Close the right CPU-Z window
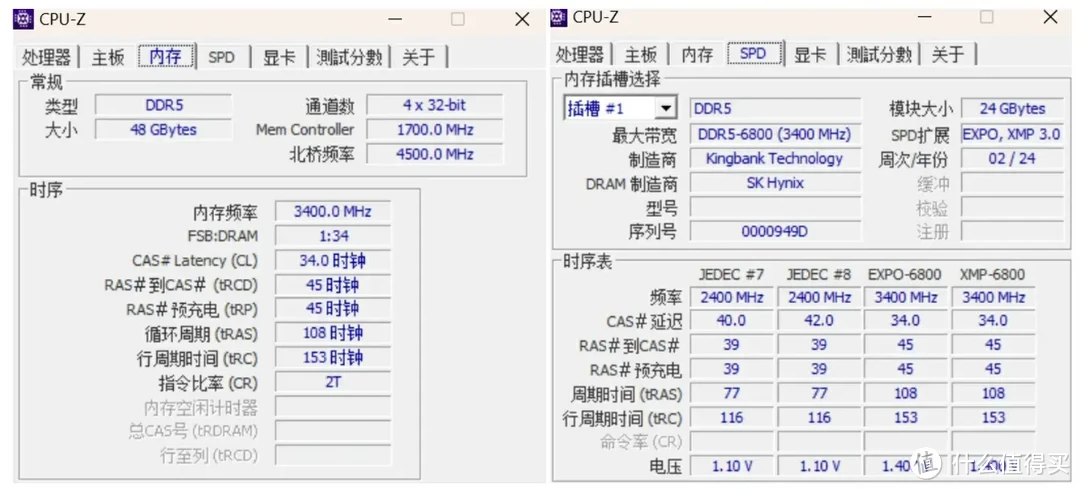Viewport: 1080px width, 490px height. 1050,17
